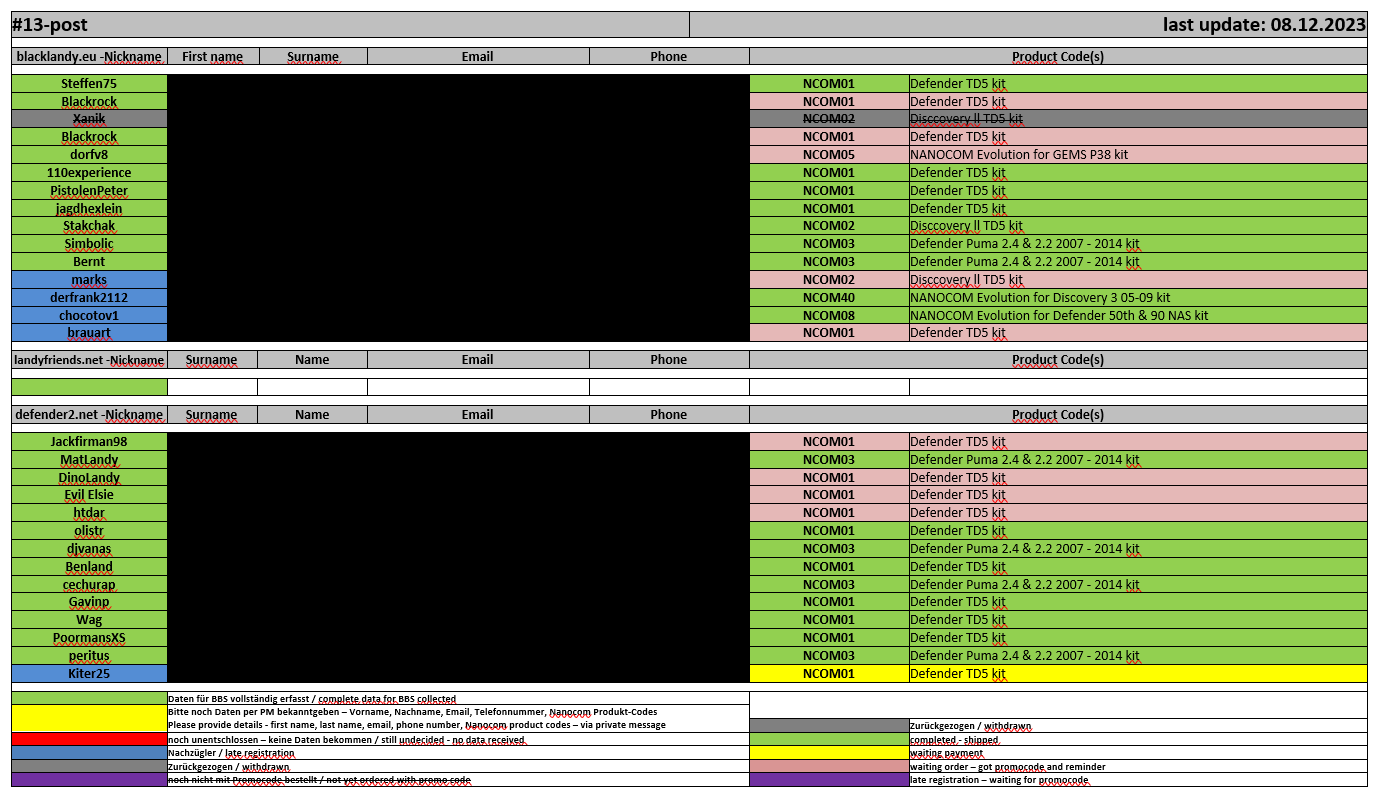The height and width of the screenshot is (797, 1383).
Task: Click the 'Nachzügler / late registration' legend text
Action: coord(231,753)
